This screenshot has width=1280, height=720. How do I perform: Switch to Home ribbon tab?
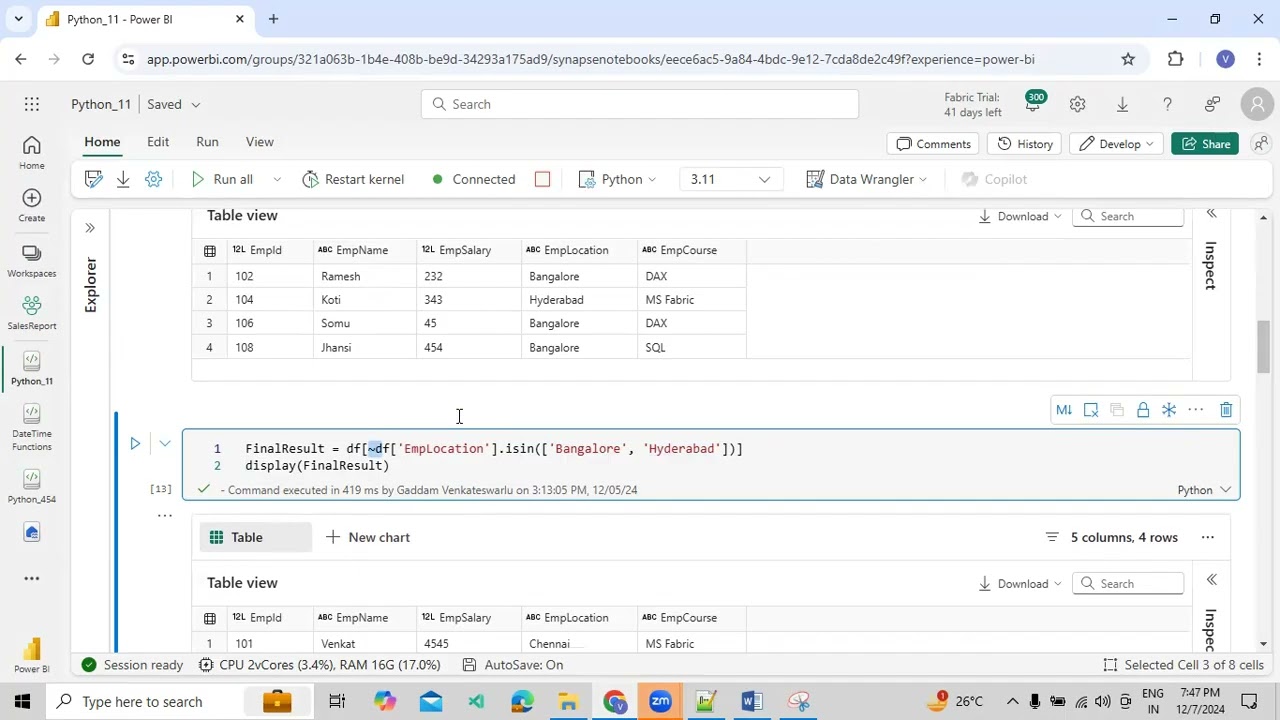(x=102, y=142)
